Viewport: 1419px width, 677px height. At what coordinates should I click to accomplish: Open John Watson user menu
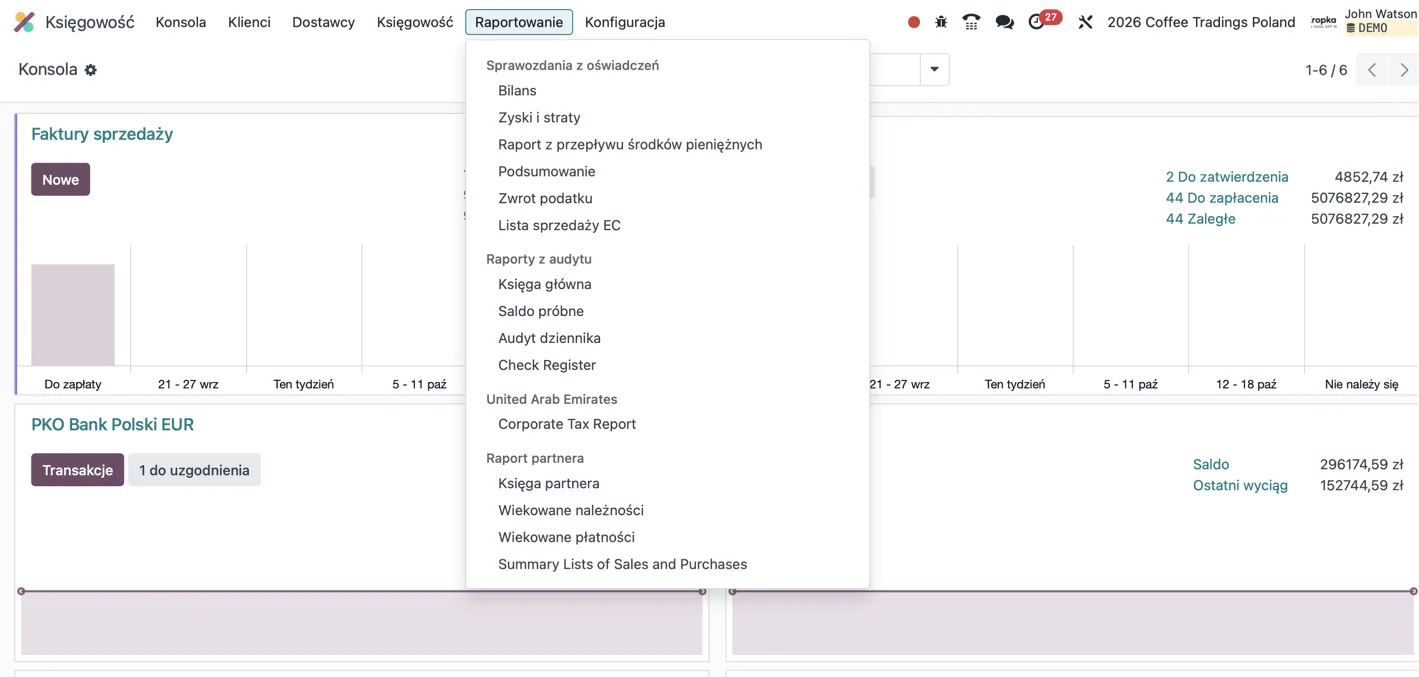(x=1380, y=21)
